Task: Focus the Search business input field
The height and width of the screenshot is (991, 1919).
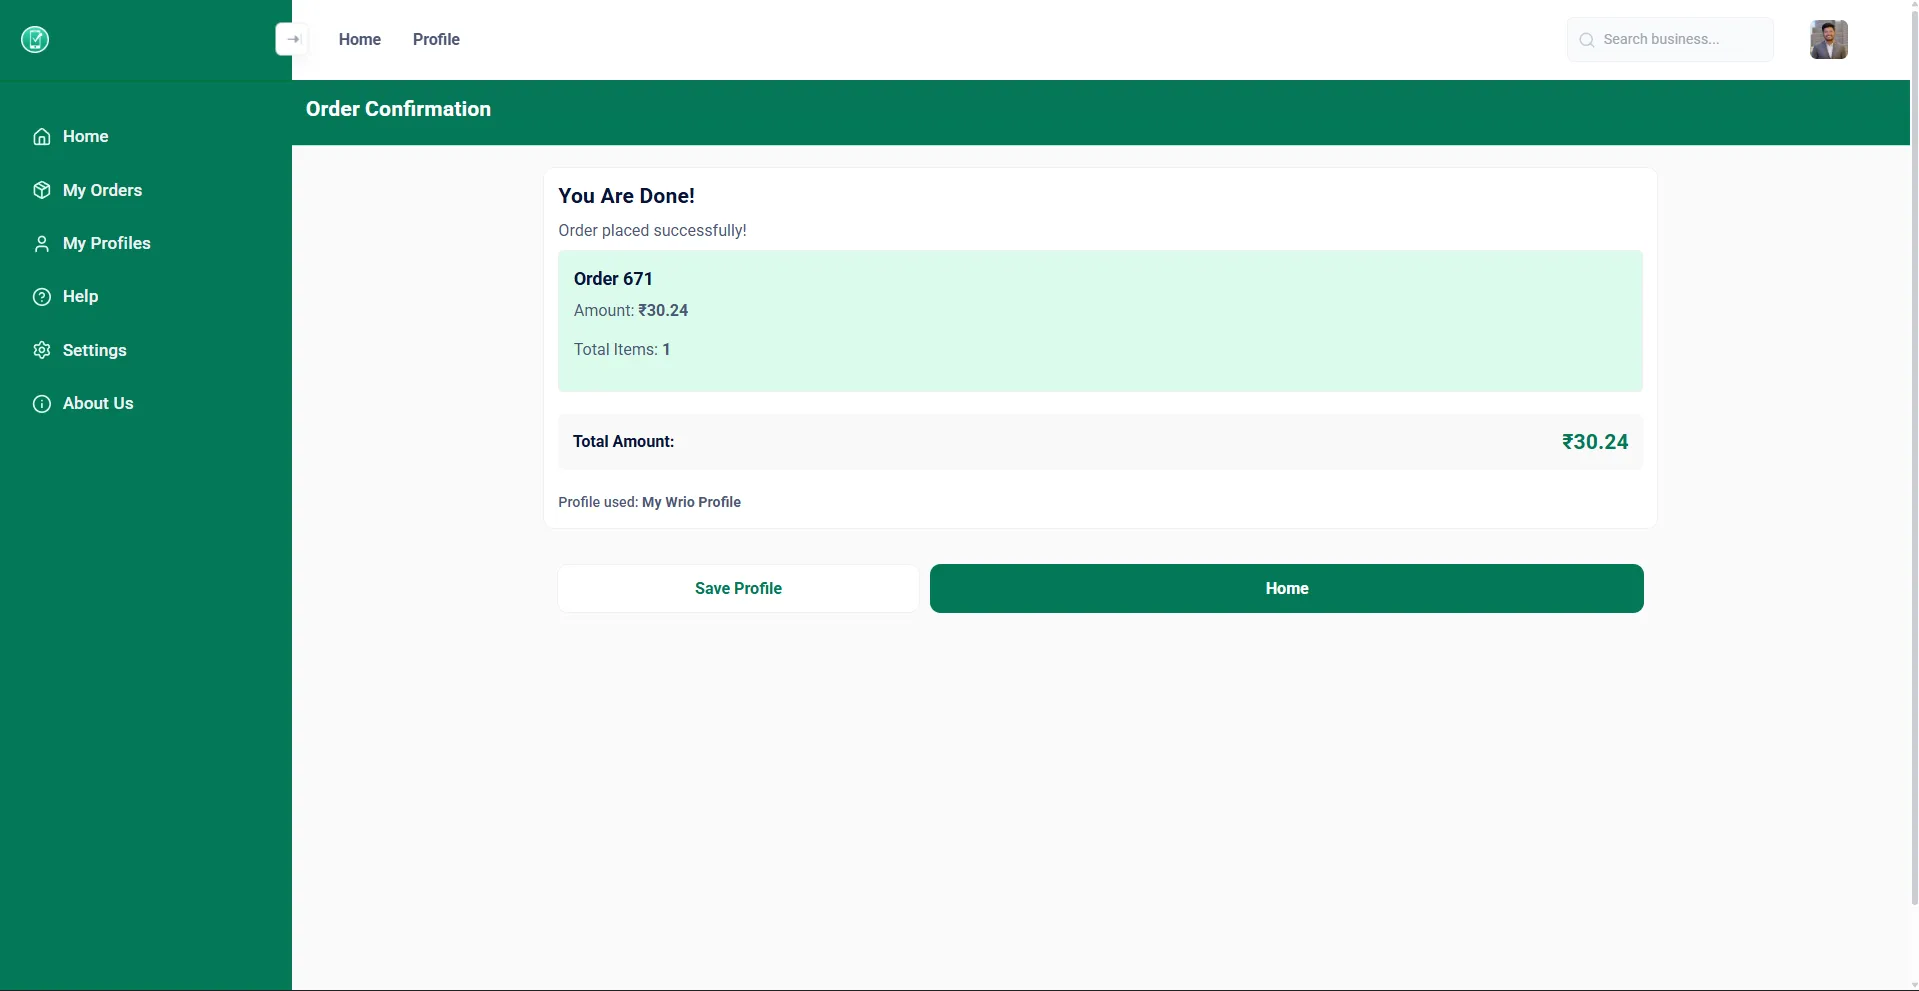Action: [1670, 39]
